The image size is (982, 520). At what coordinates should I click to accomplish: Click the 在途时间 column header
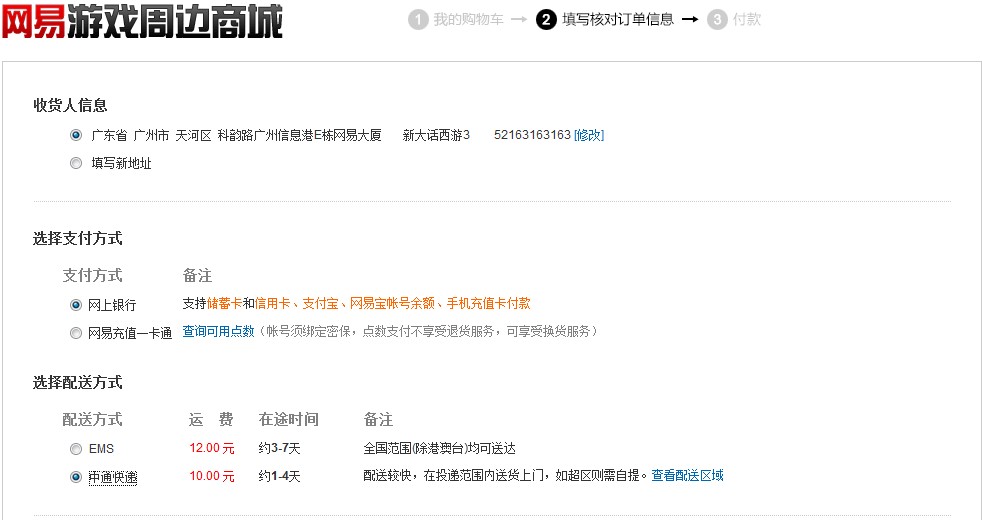point(289,419)
